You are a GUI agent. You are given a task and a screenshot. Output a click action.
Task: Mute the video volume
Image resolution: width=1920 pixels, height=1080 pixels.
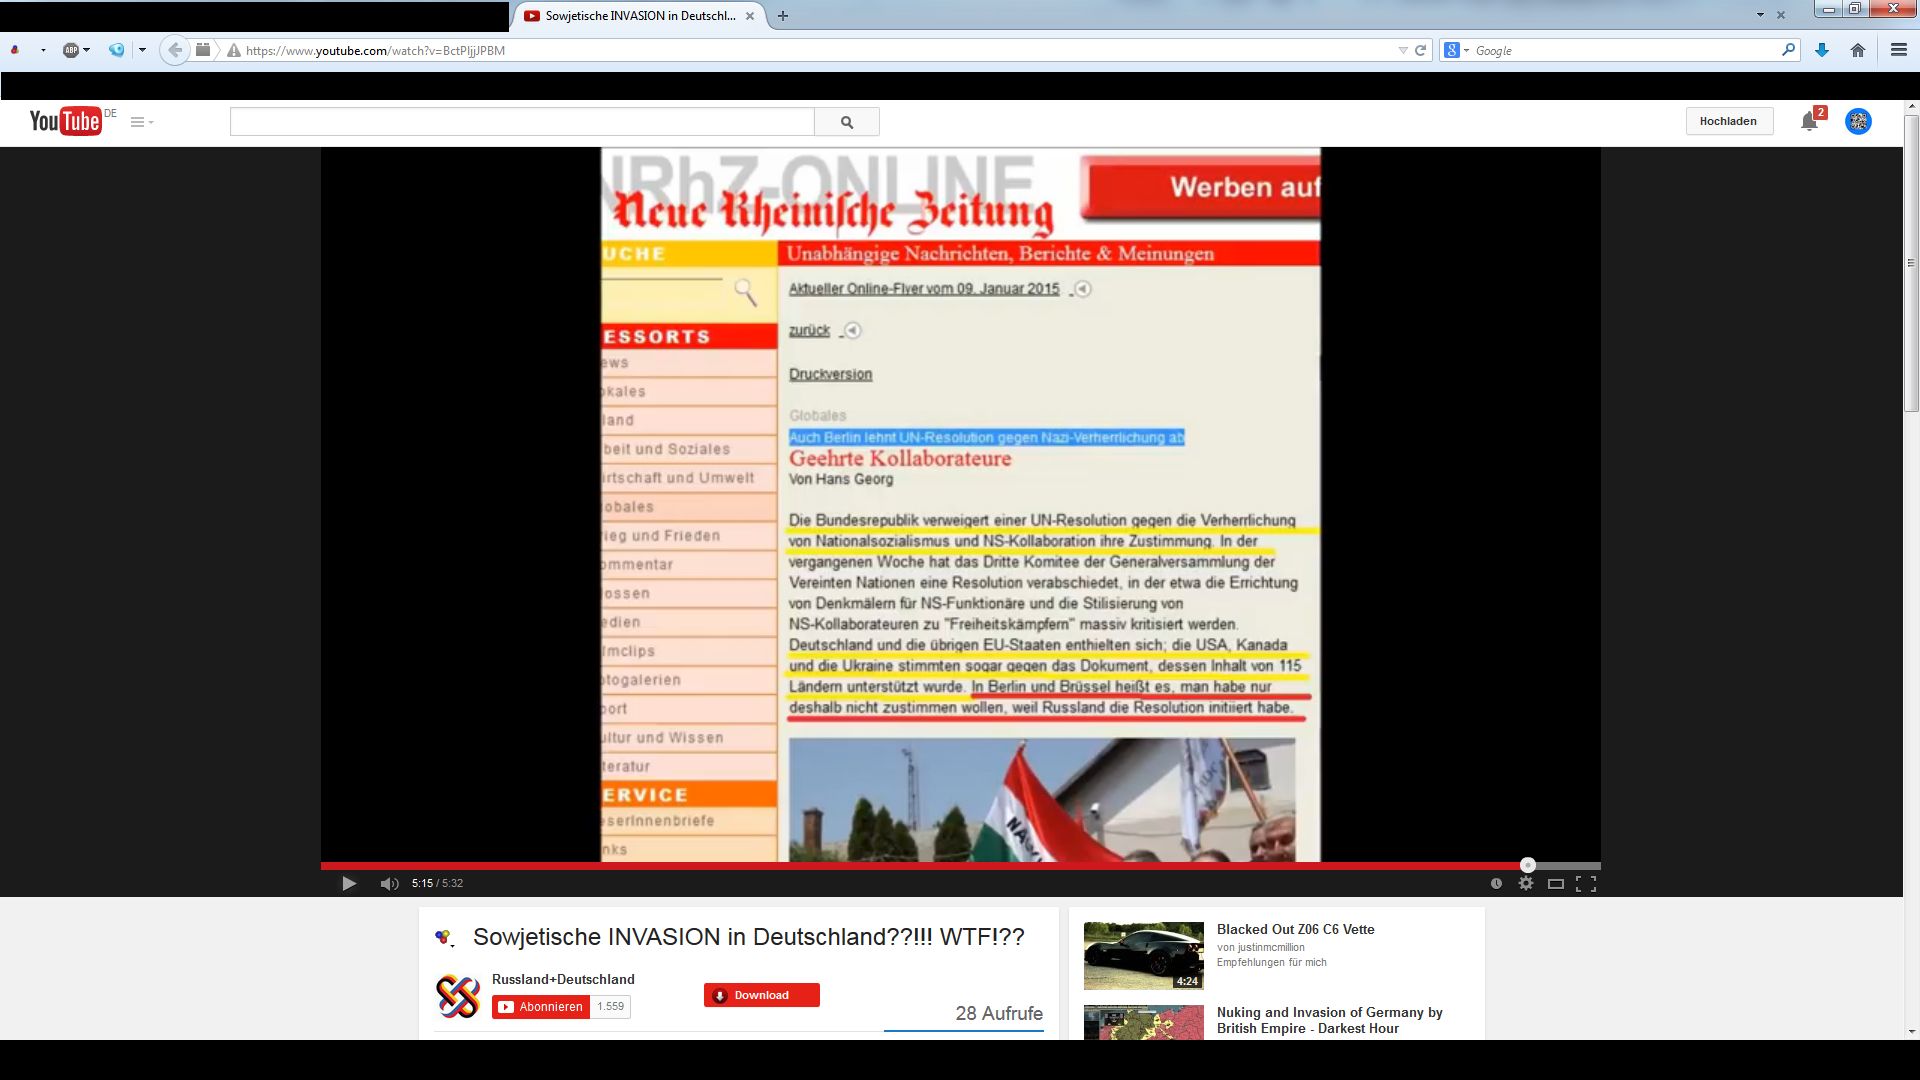coord(390,883)
